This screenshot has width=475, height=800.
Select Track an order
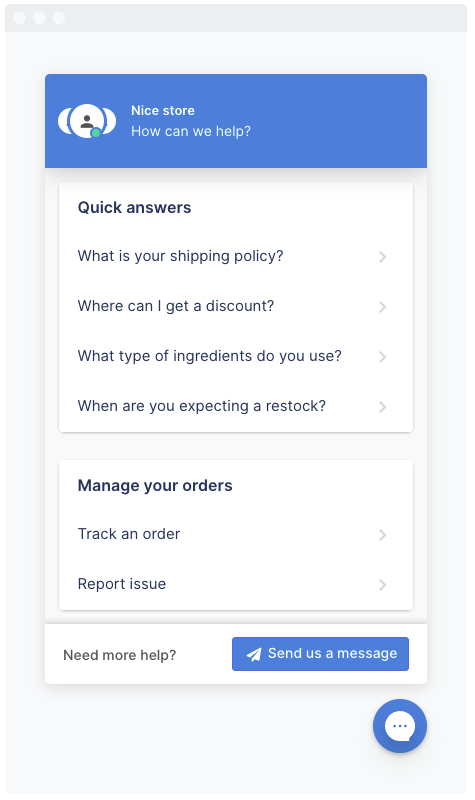236,534
